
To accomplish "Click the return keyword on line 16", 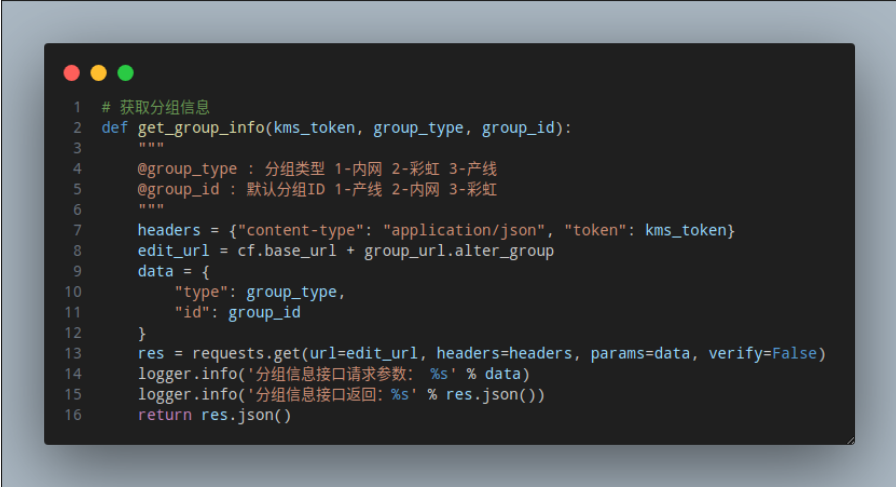I will pyautogui.click(x=165, y=415).
